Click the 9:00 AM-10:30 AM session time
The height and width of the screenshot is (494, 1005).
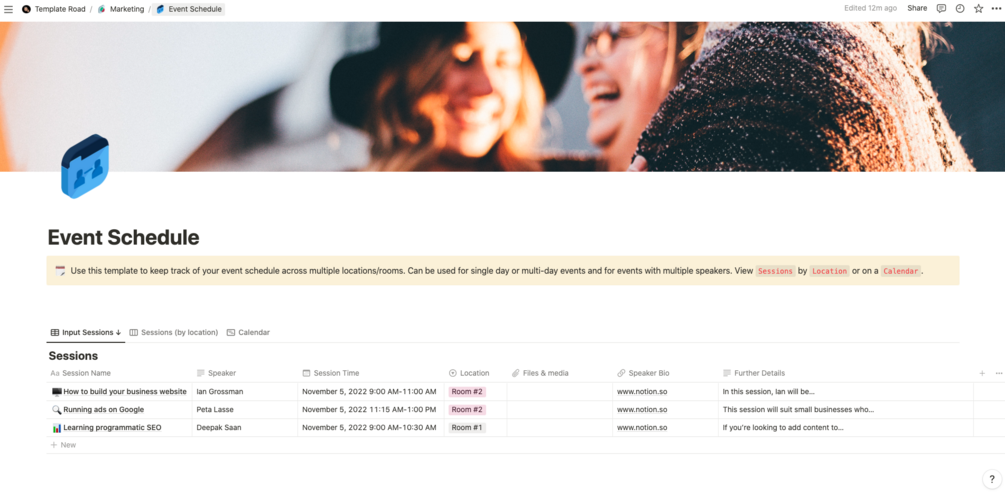(x=370, y=427)
